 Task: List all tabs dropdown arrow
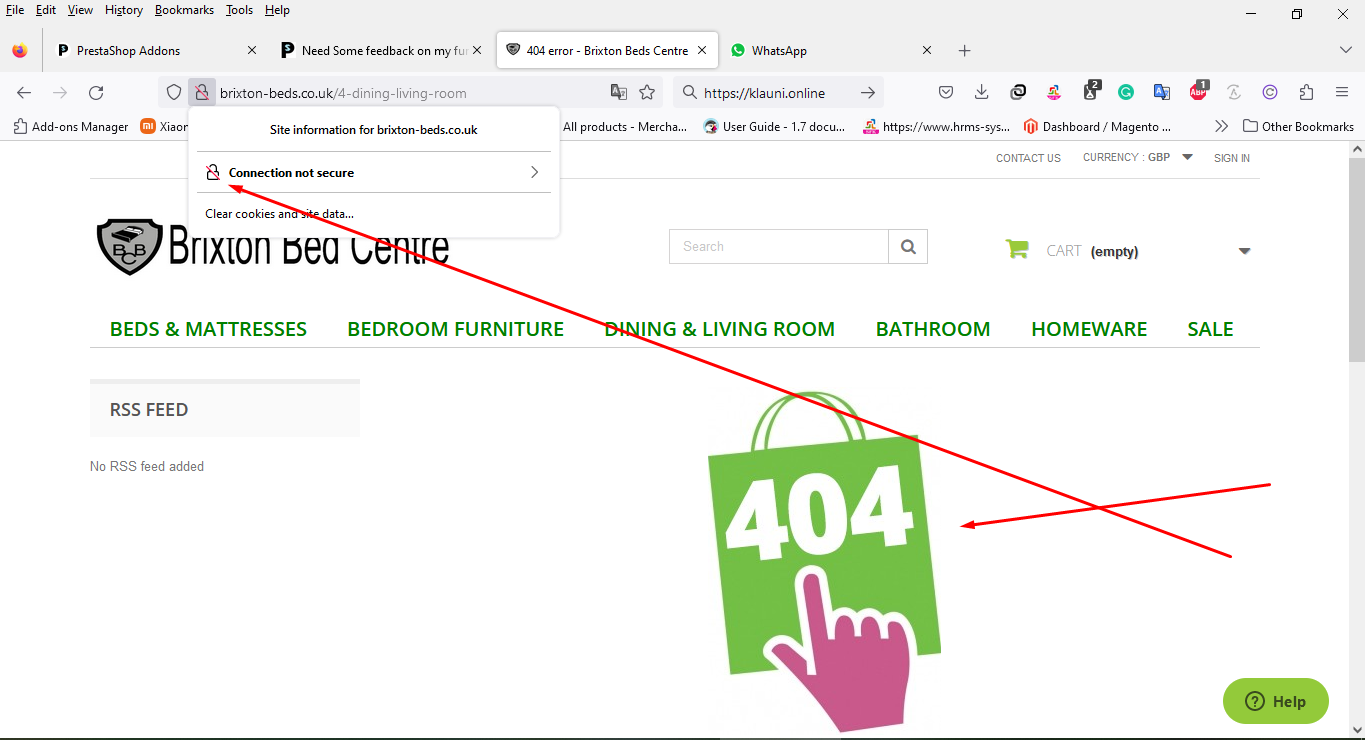(1345, 51)
